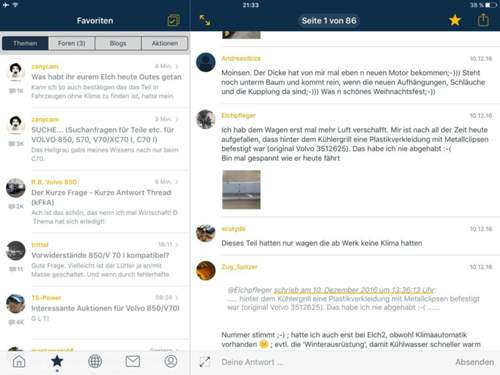Switch to the Foren (3) tab
The width and height of the screenshot is (500, 375).
pos(71,43)
